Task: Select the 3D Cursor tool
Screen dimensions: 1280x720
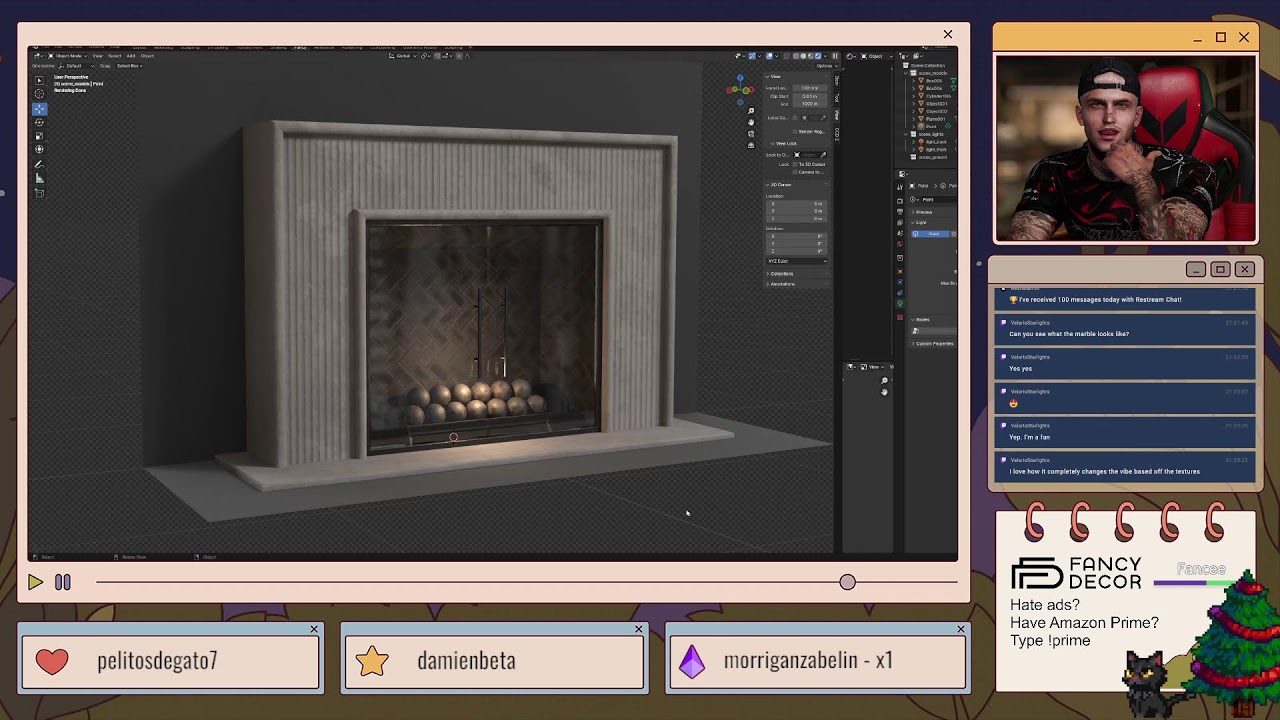Action: 40,94
